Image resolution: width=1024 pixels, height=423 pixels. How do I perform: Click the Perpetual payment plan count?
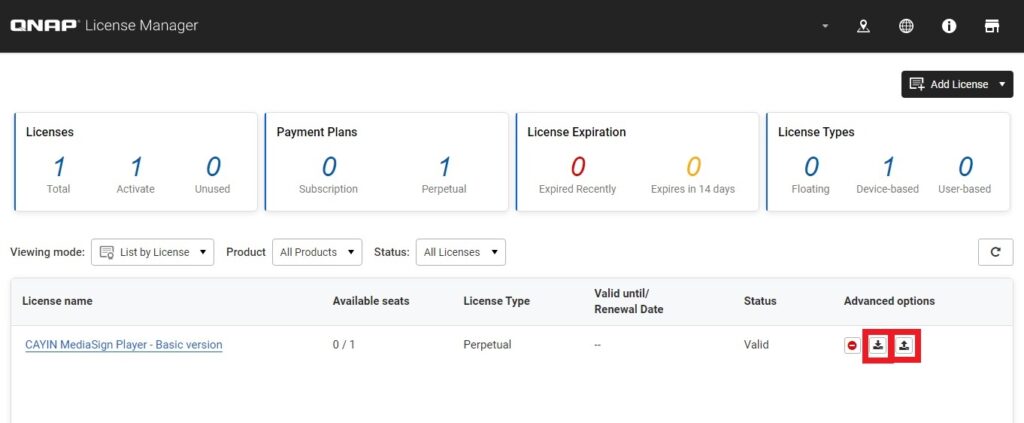coord(445,166)
